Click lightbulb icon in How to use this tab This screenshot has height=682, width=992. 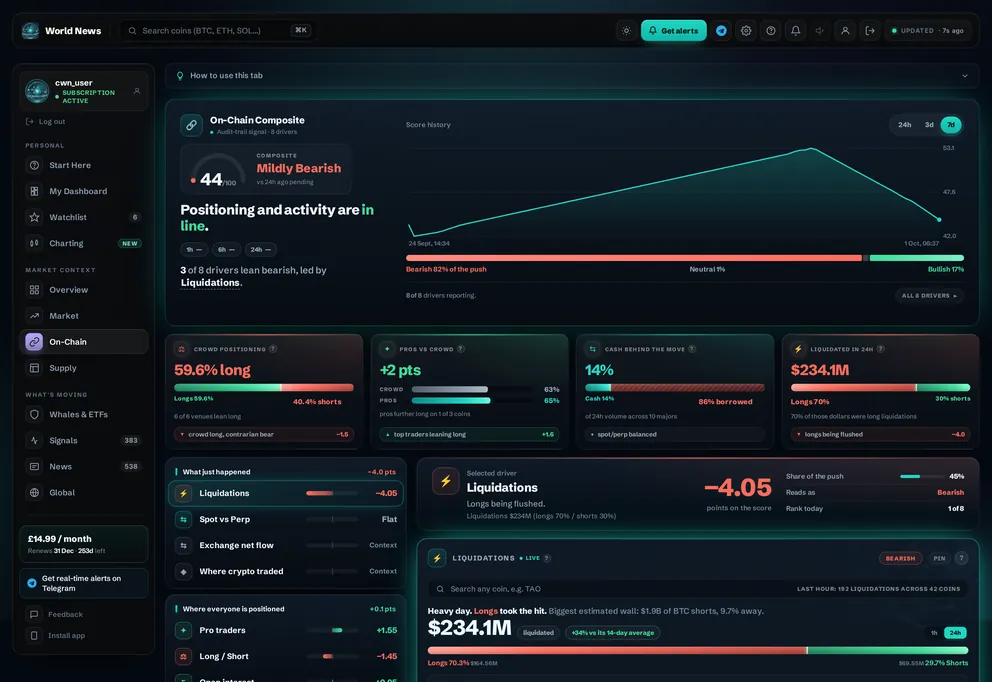coord(180,76)
